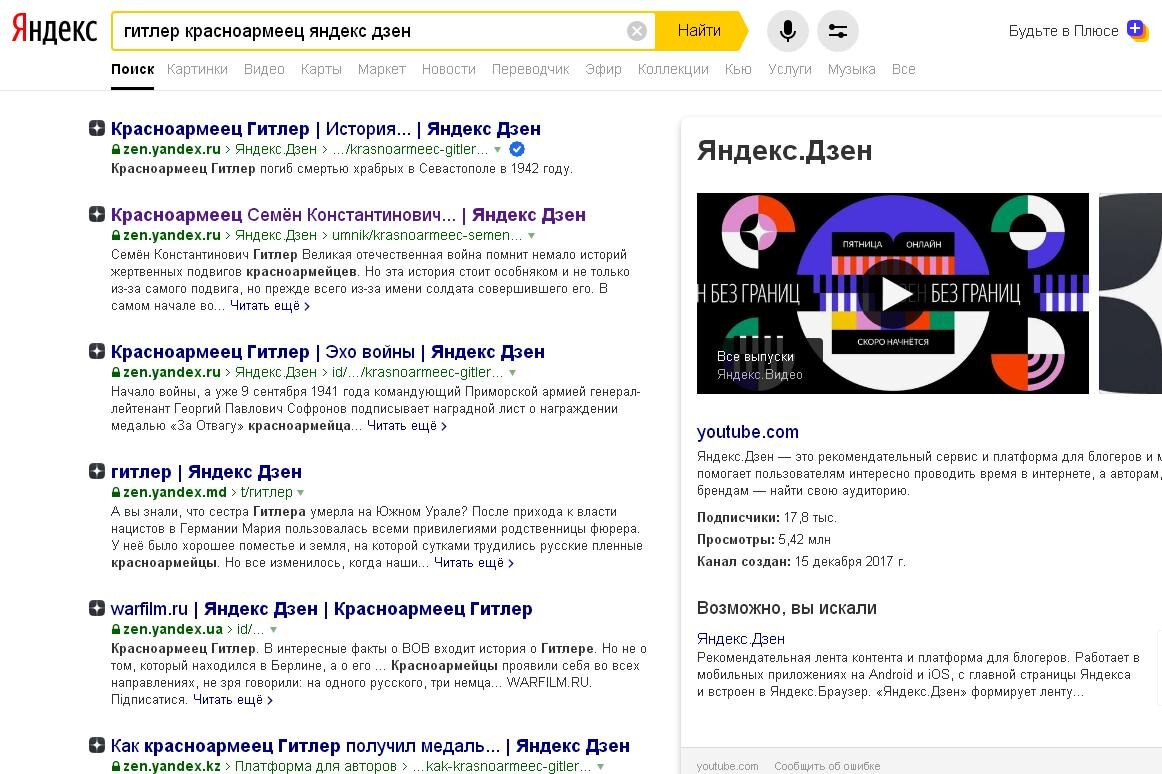This screenshot has width=1162, height=774.
Task: Expand dropdown arrow after t/гитлер URL
Action: pyautogui.click(x=300, y=493)
